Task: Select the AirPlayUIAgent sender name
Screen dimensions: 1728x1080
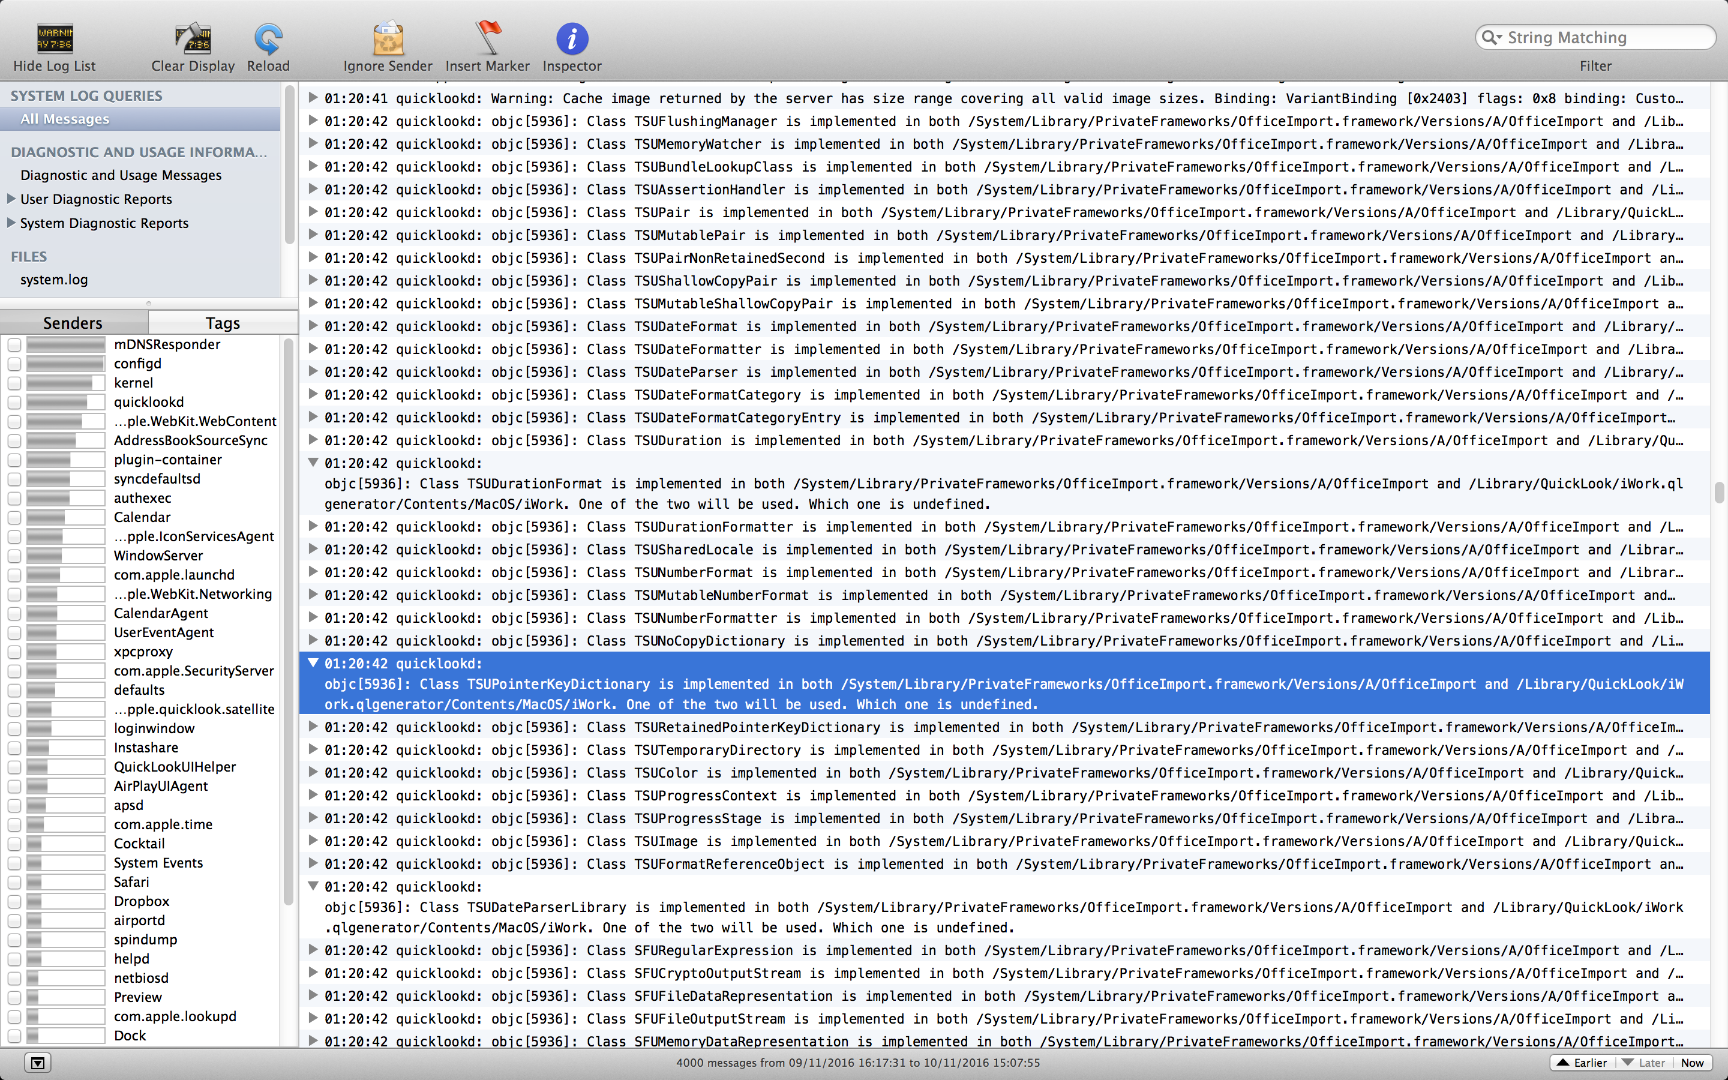Action: [161, 787]
